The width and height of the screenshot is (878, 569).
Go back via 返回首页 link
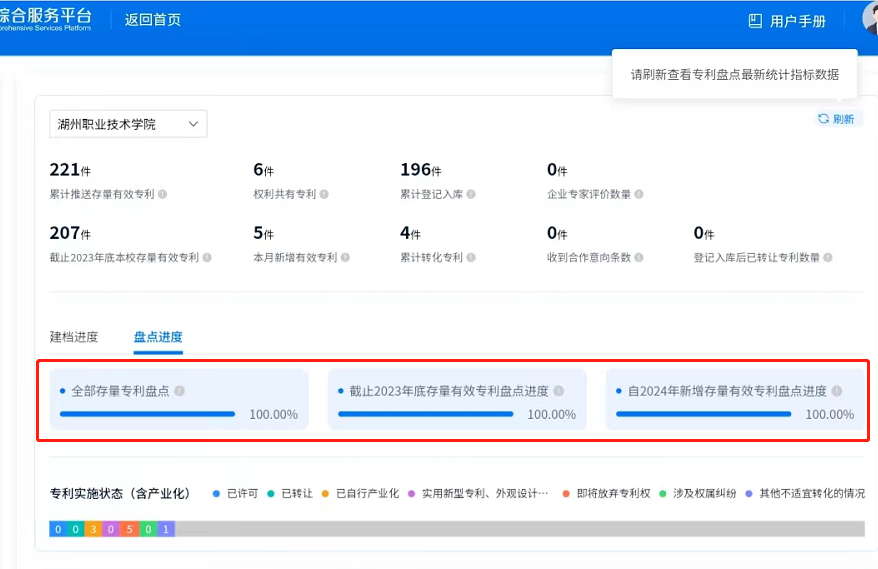pos(153,20)
